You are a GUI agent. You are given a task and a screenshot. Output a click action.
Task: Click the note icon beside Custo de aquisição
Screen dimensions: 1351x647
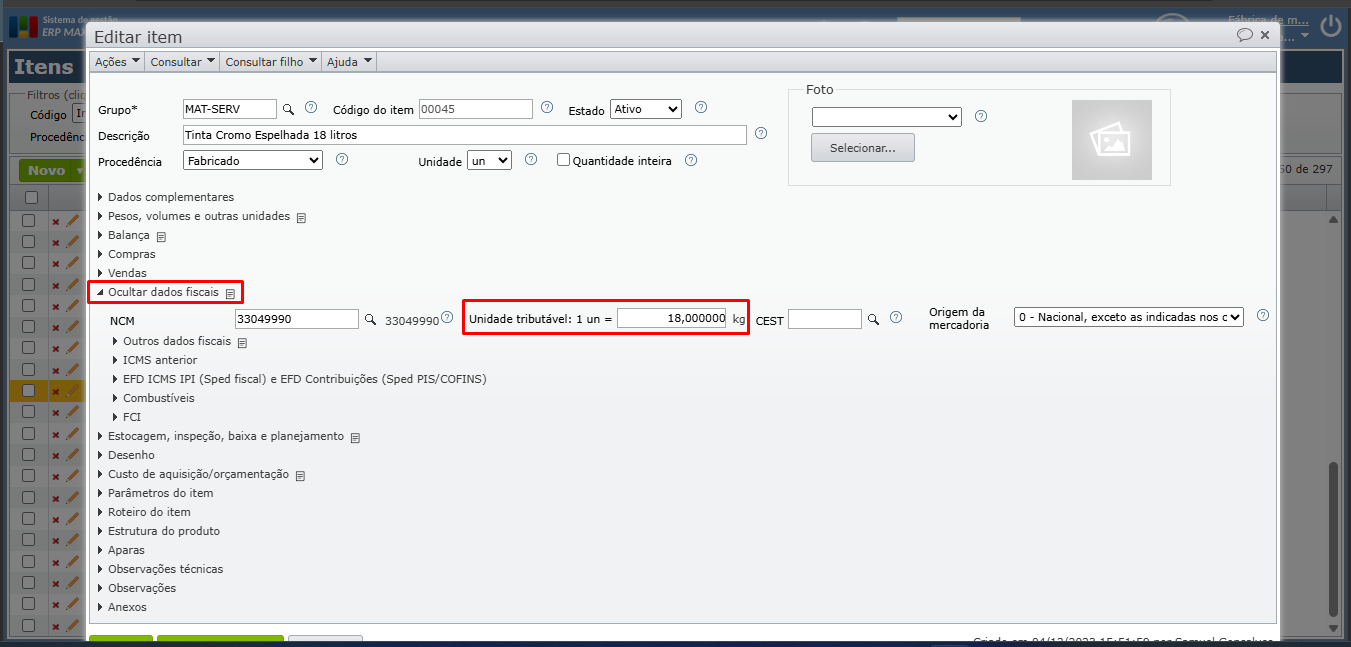(300, 476)
